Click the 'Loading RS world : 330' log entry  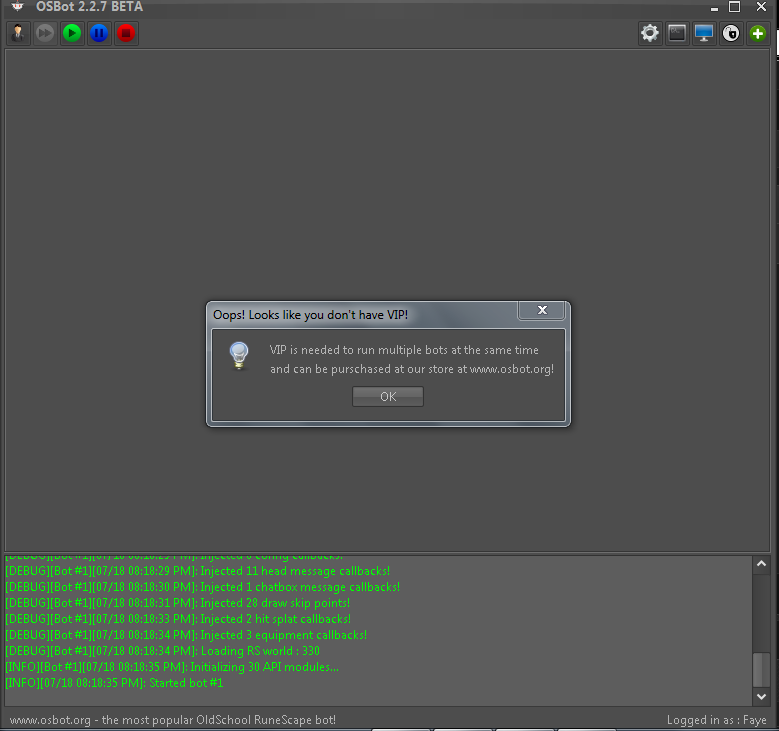(x=162, y=651)
